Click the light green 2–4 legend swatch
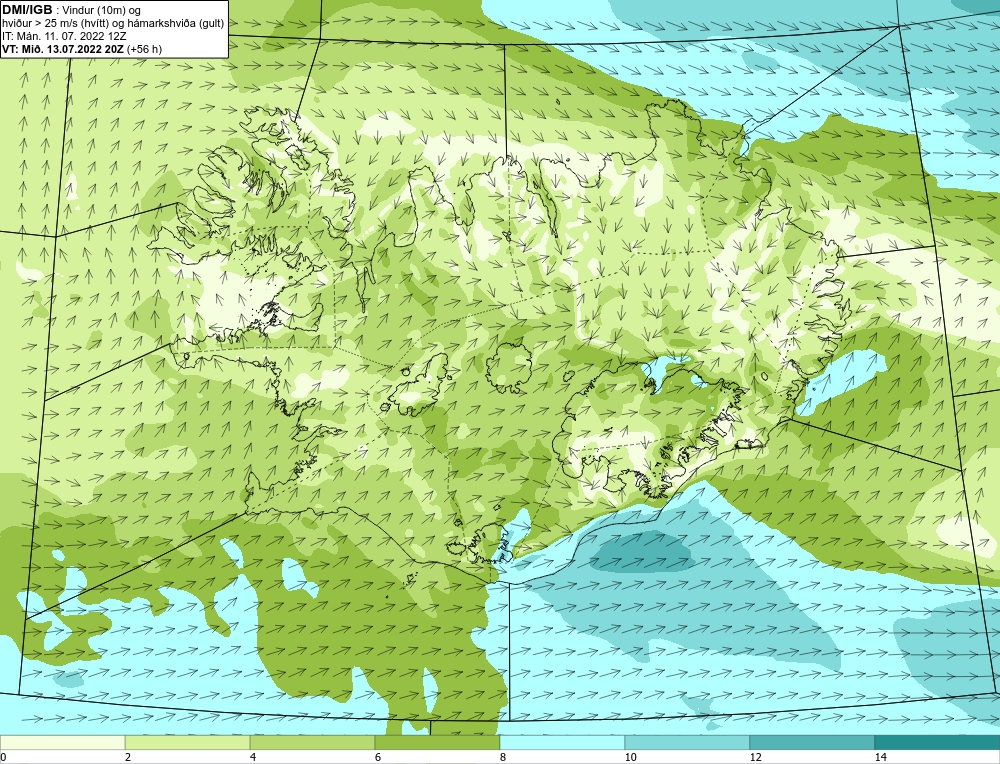 [188, 742]
